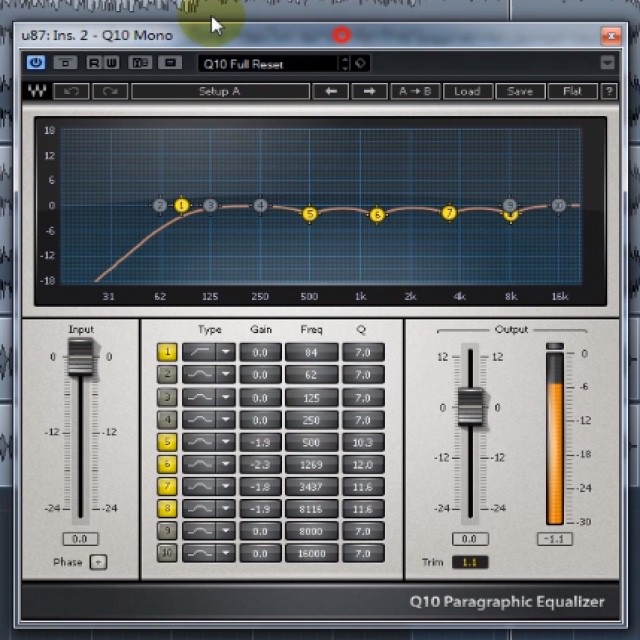Enable EQ band 2

point(167,374)
